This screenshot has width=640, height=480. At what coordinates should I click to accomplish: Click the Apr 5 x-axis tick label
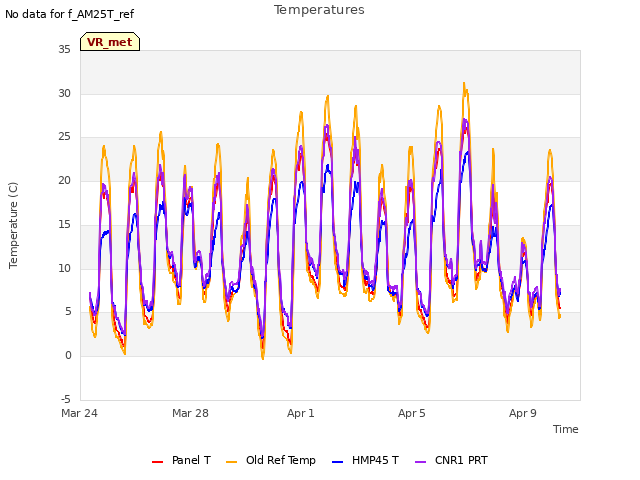point(412,413)
